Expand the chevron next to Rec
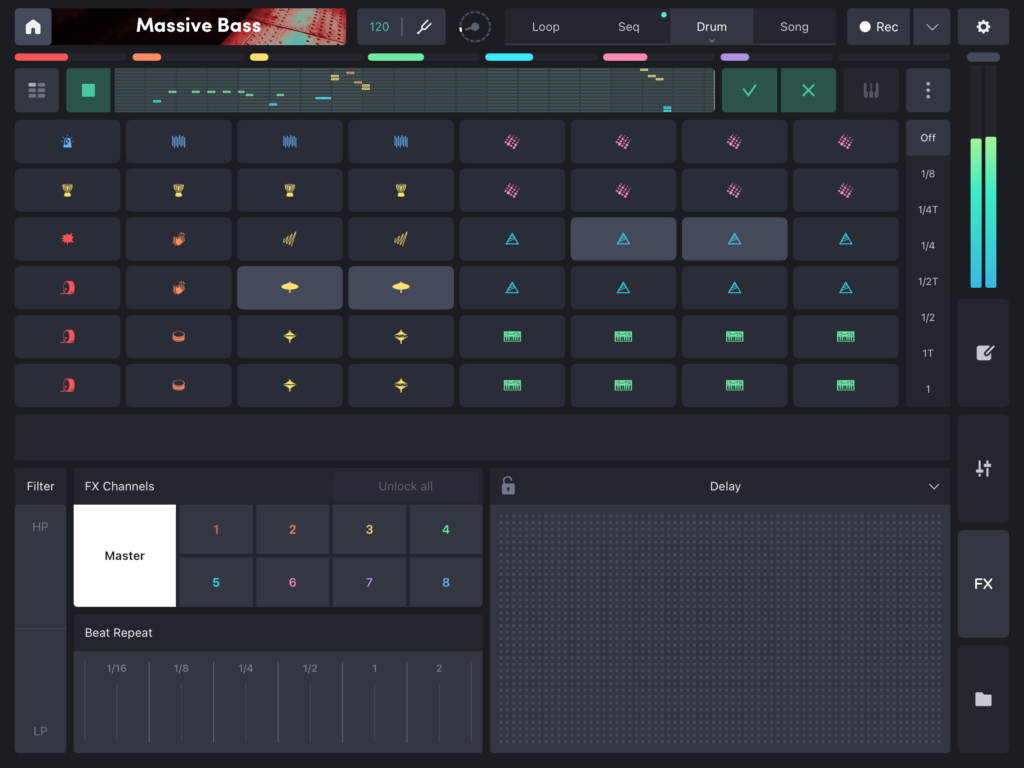Viewport: 1024px width, 768px height. 931,27
